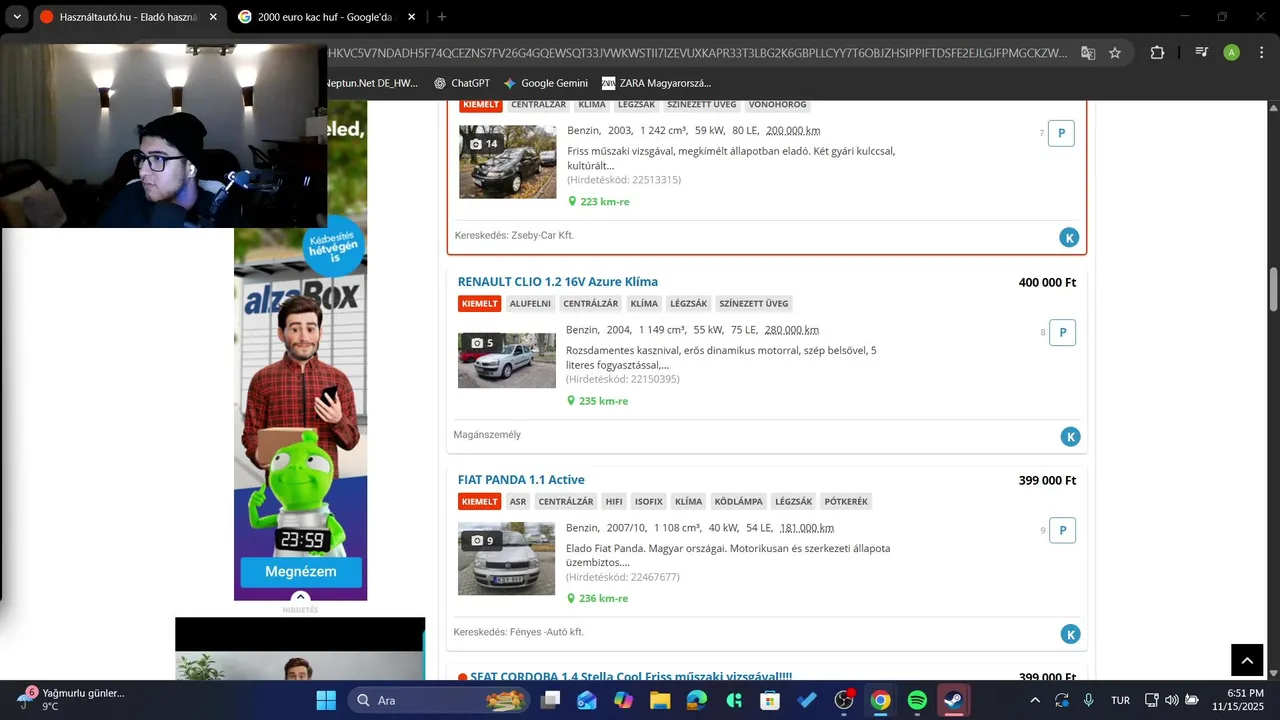The width and height of the screenshot is (1280, 720).
Task: Open the Google Gemini bookmark
Action: pyautogui.click(x=546, y=83)
